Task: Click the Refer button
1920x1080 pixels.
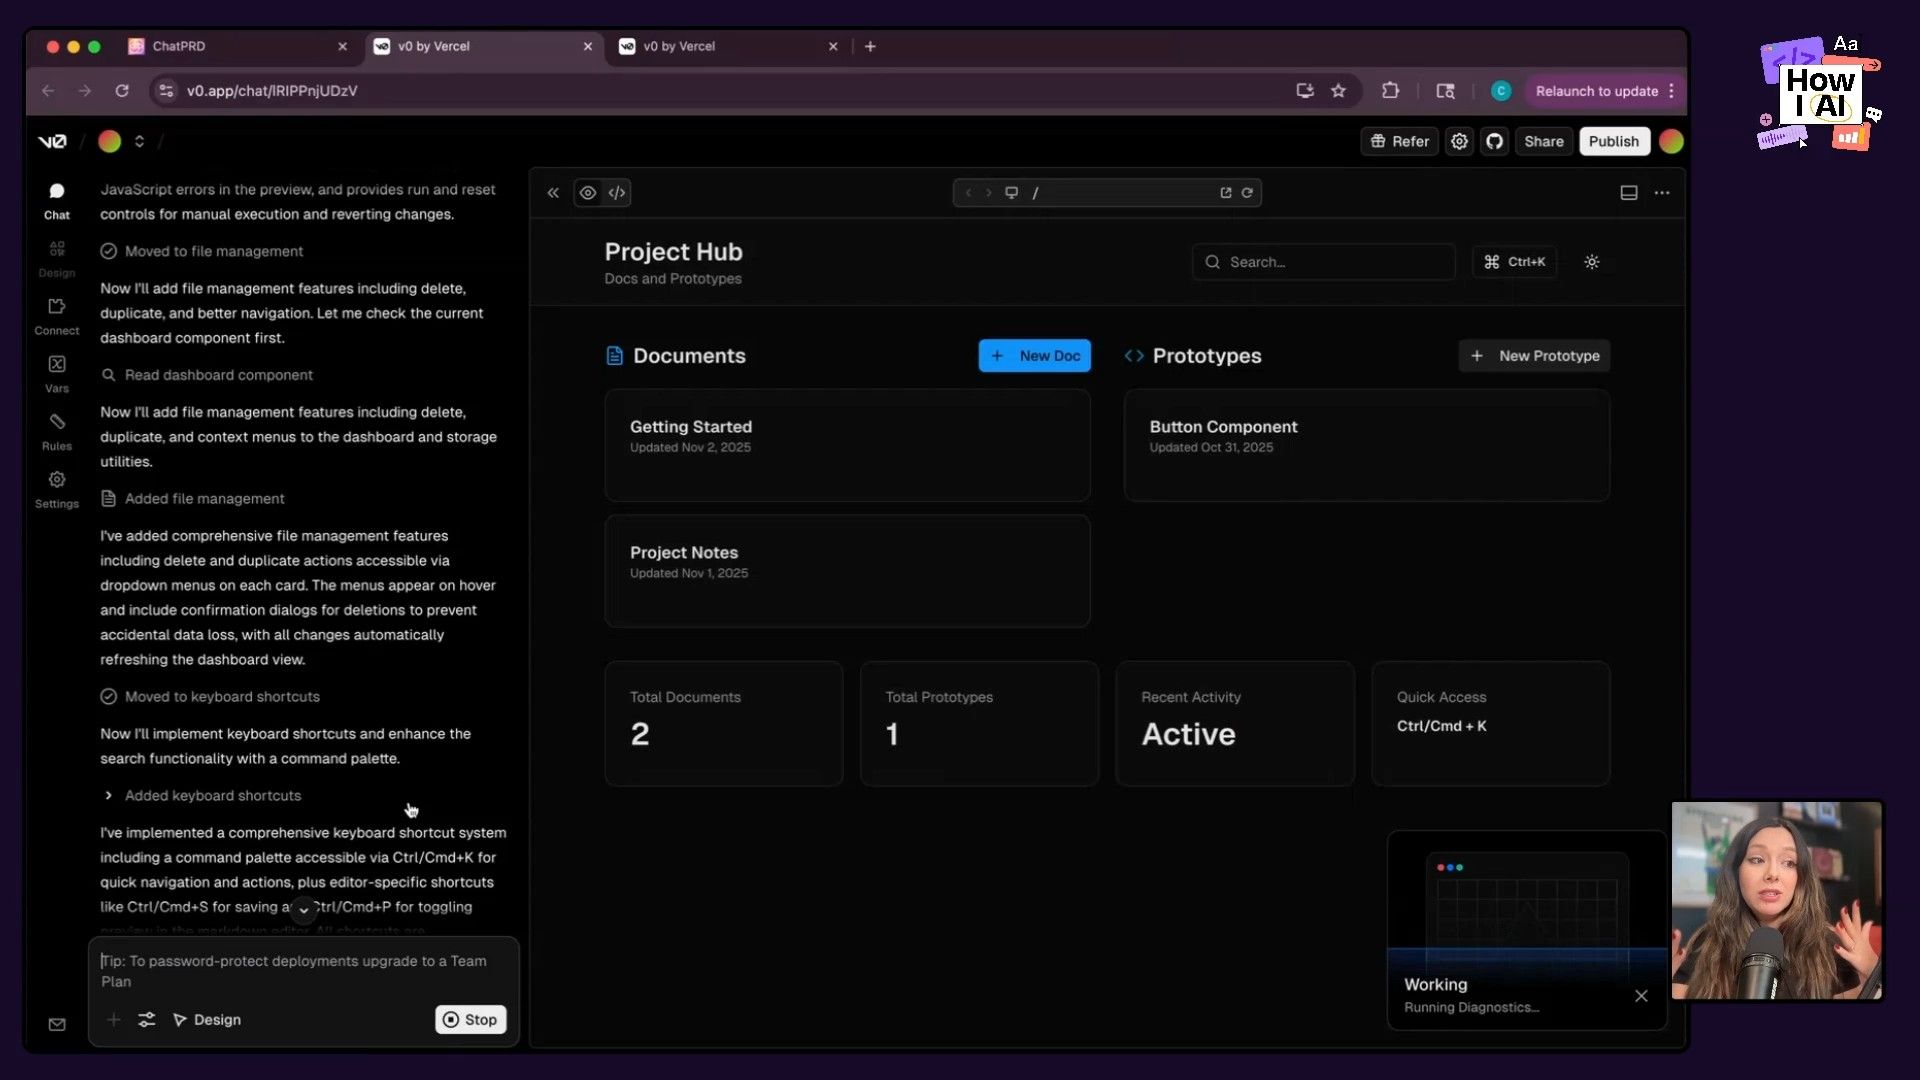Action: (1399, 141)
